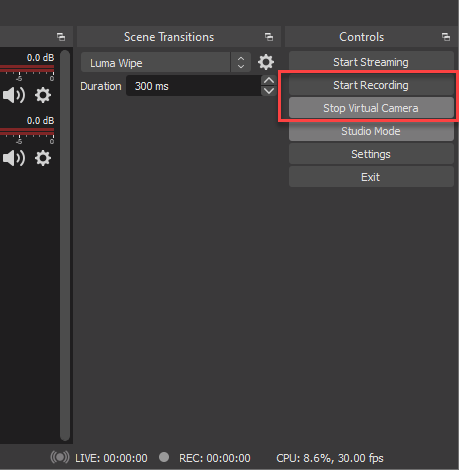Stop Virtual Camera
The height and width of the screenshot is (470, 459).
click(x=371, y=108)
